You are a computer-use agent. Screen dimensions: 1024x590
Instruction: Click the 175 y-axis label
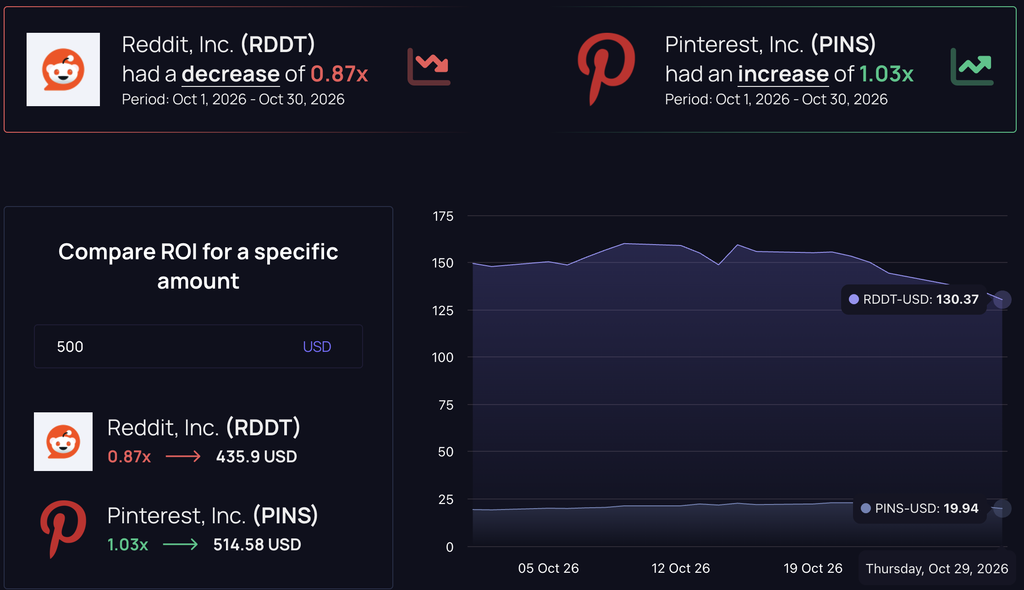[x=443, y=216]
